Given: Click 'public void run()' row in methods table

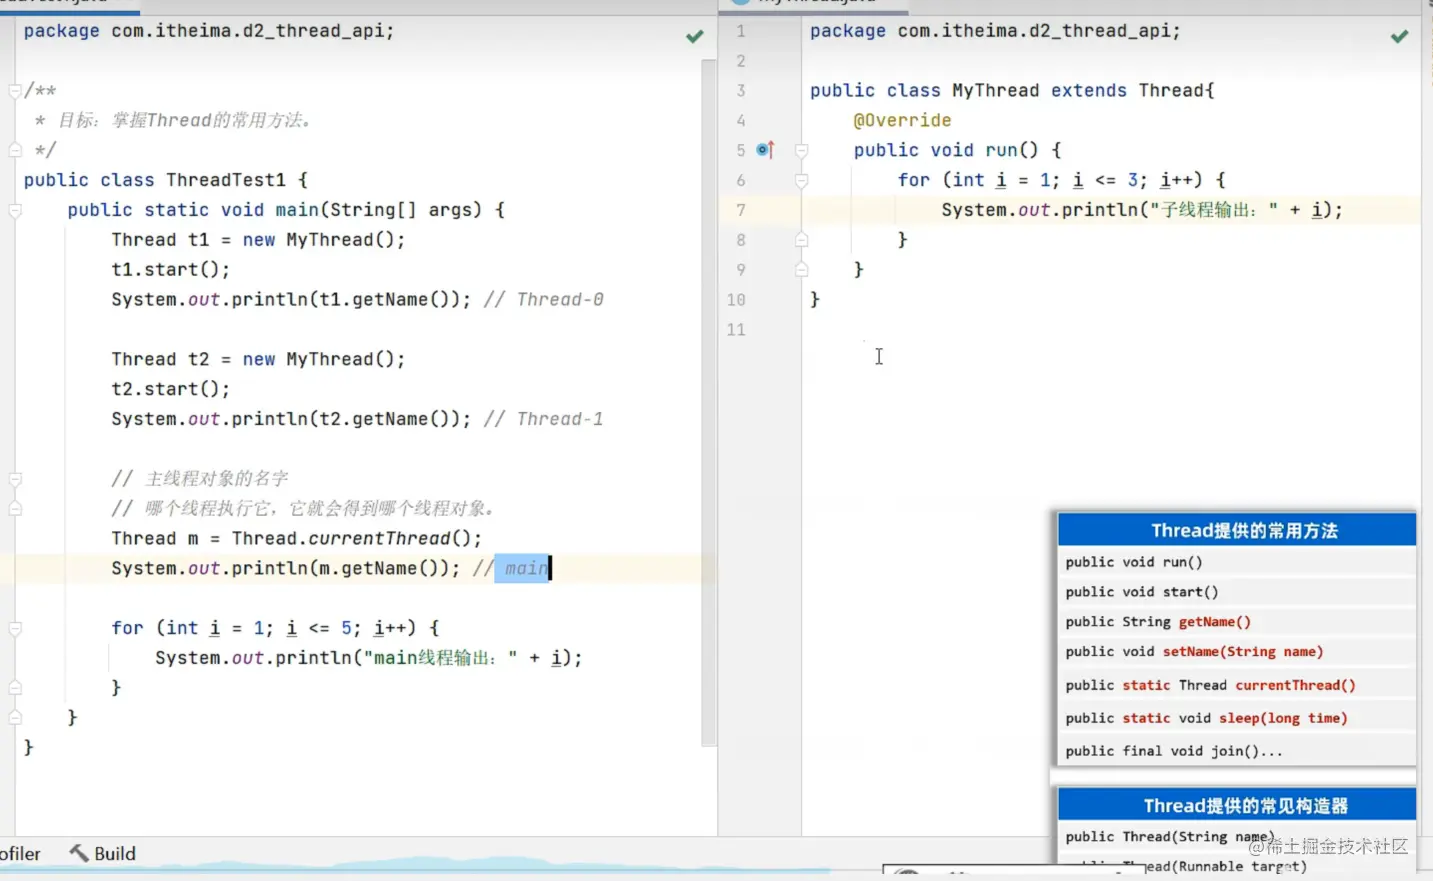Looking at the screenshot, I should [x=1237, y=562].
